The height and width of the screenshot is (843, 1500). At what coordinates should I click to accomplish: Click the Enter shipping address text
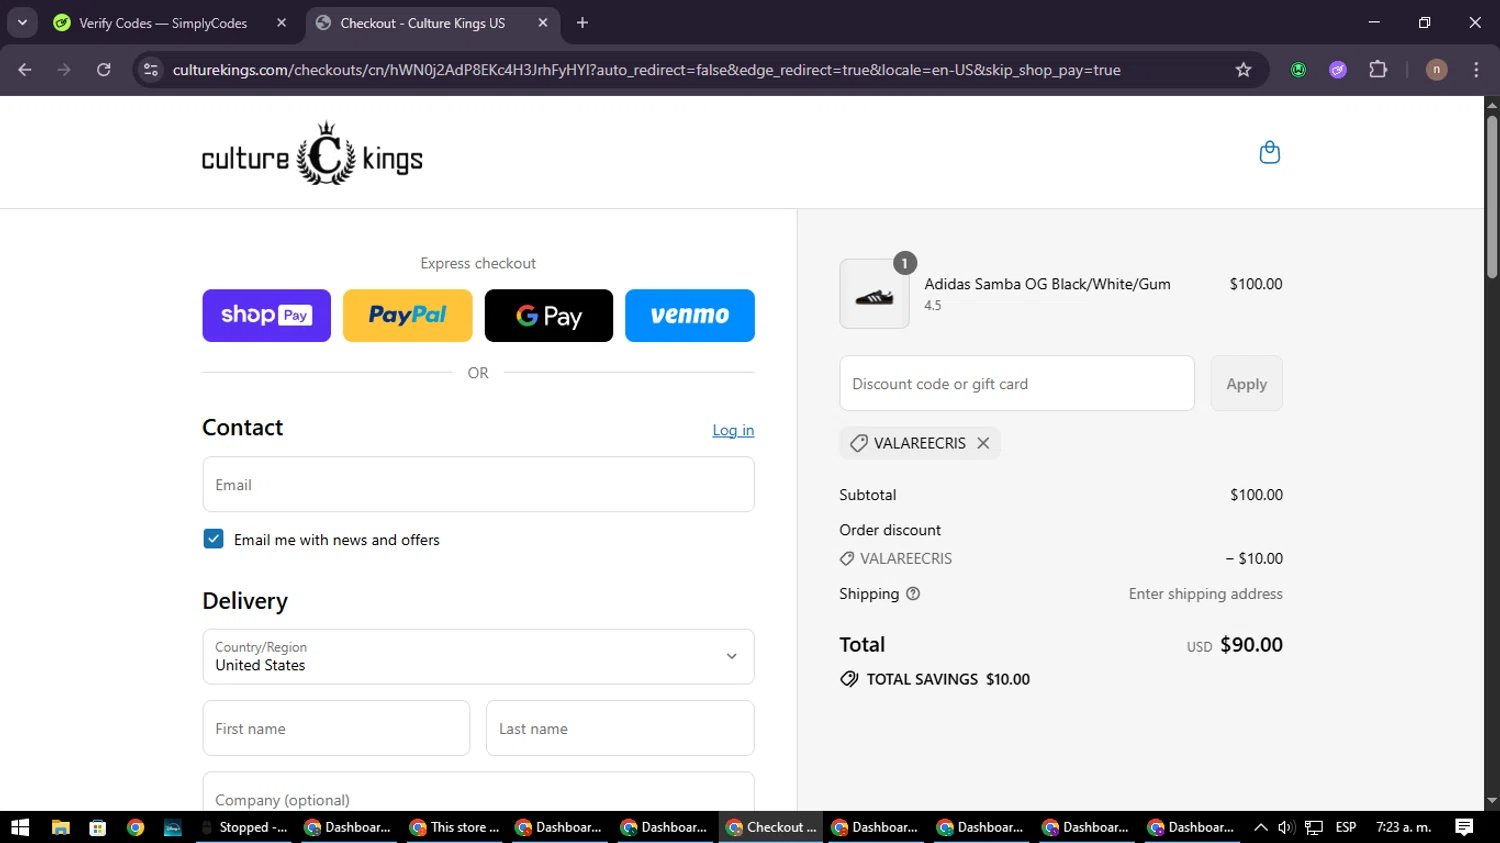[x=1205, y=594]
